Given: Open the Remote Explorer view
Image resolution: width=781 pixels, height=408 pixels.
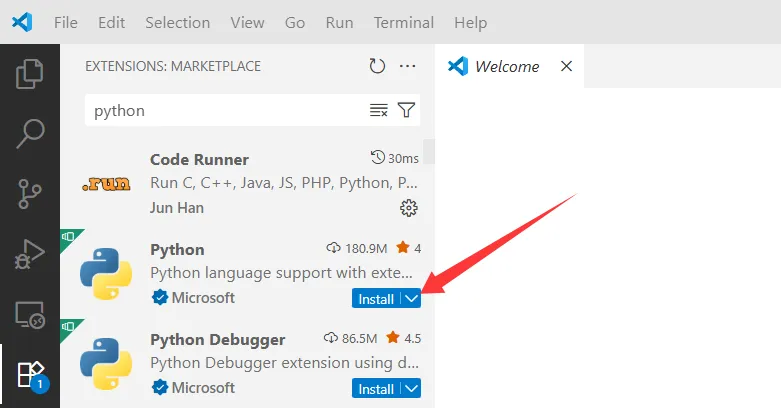Looking at the screenshot, I should (x=30, y=314).
